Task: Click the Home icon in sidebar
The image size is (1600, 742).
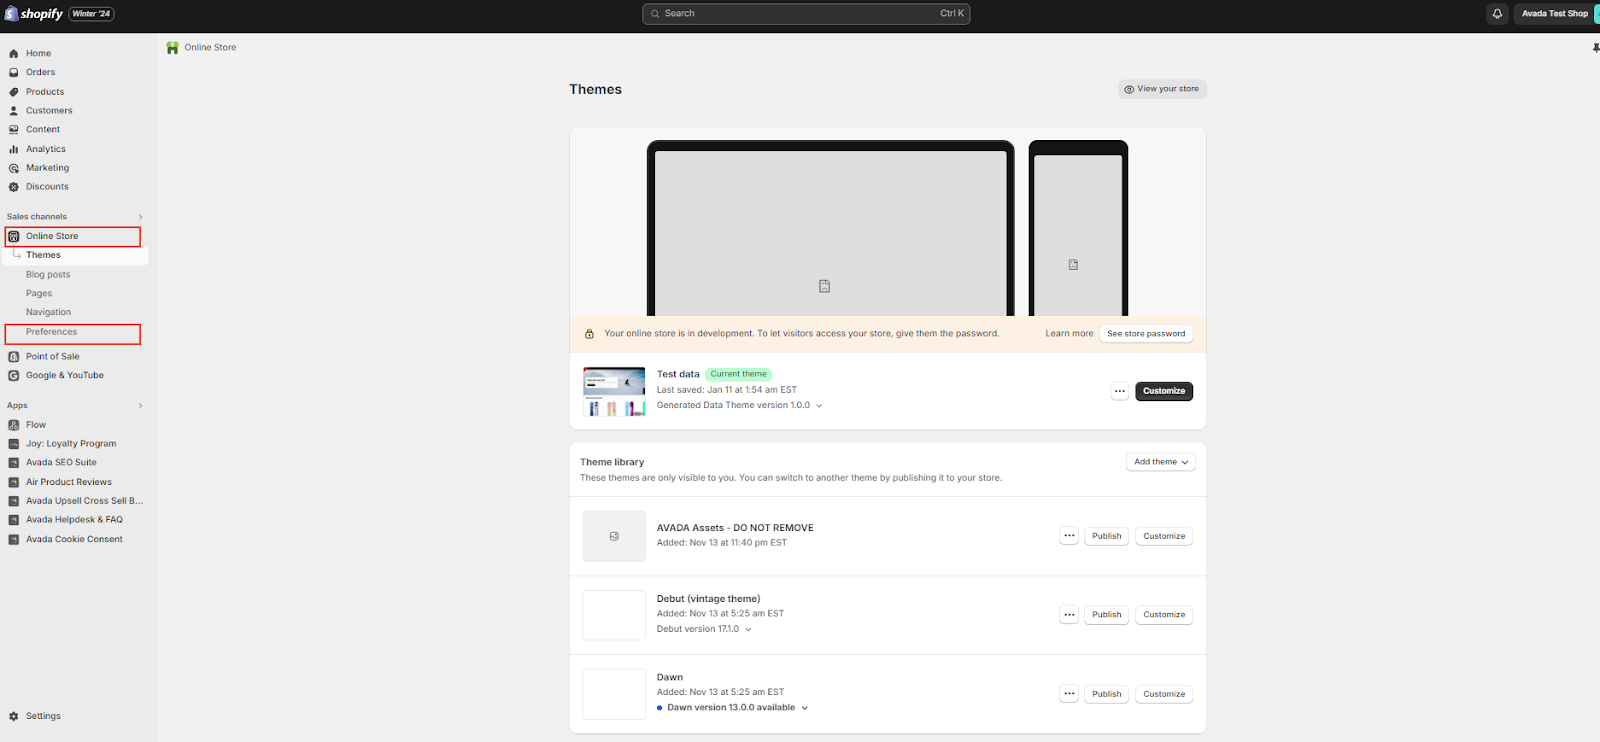Action: [14, 53]
